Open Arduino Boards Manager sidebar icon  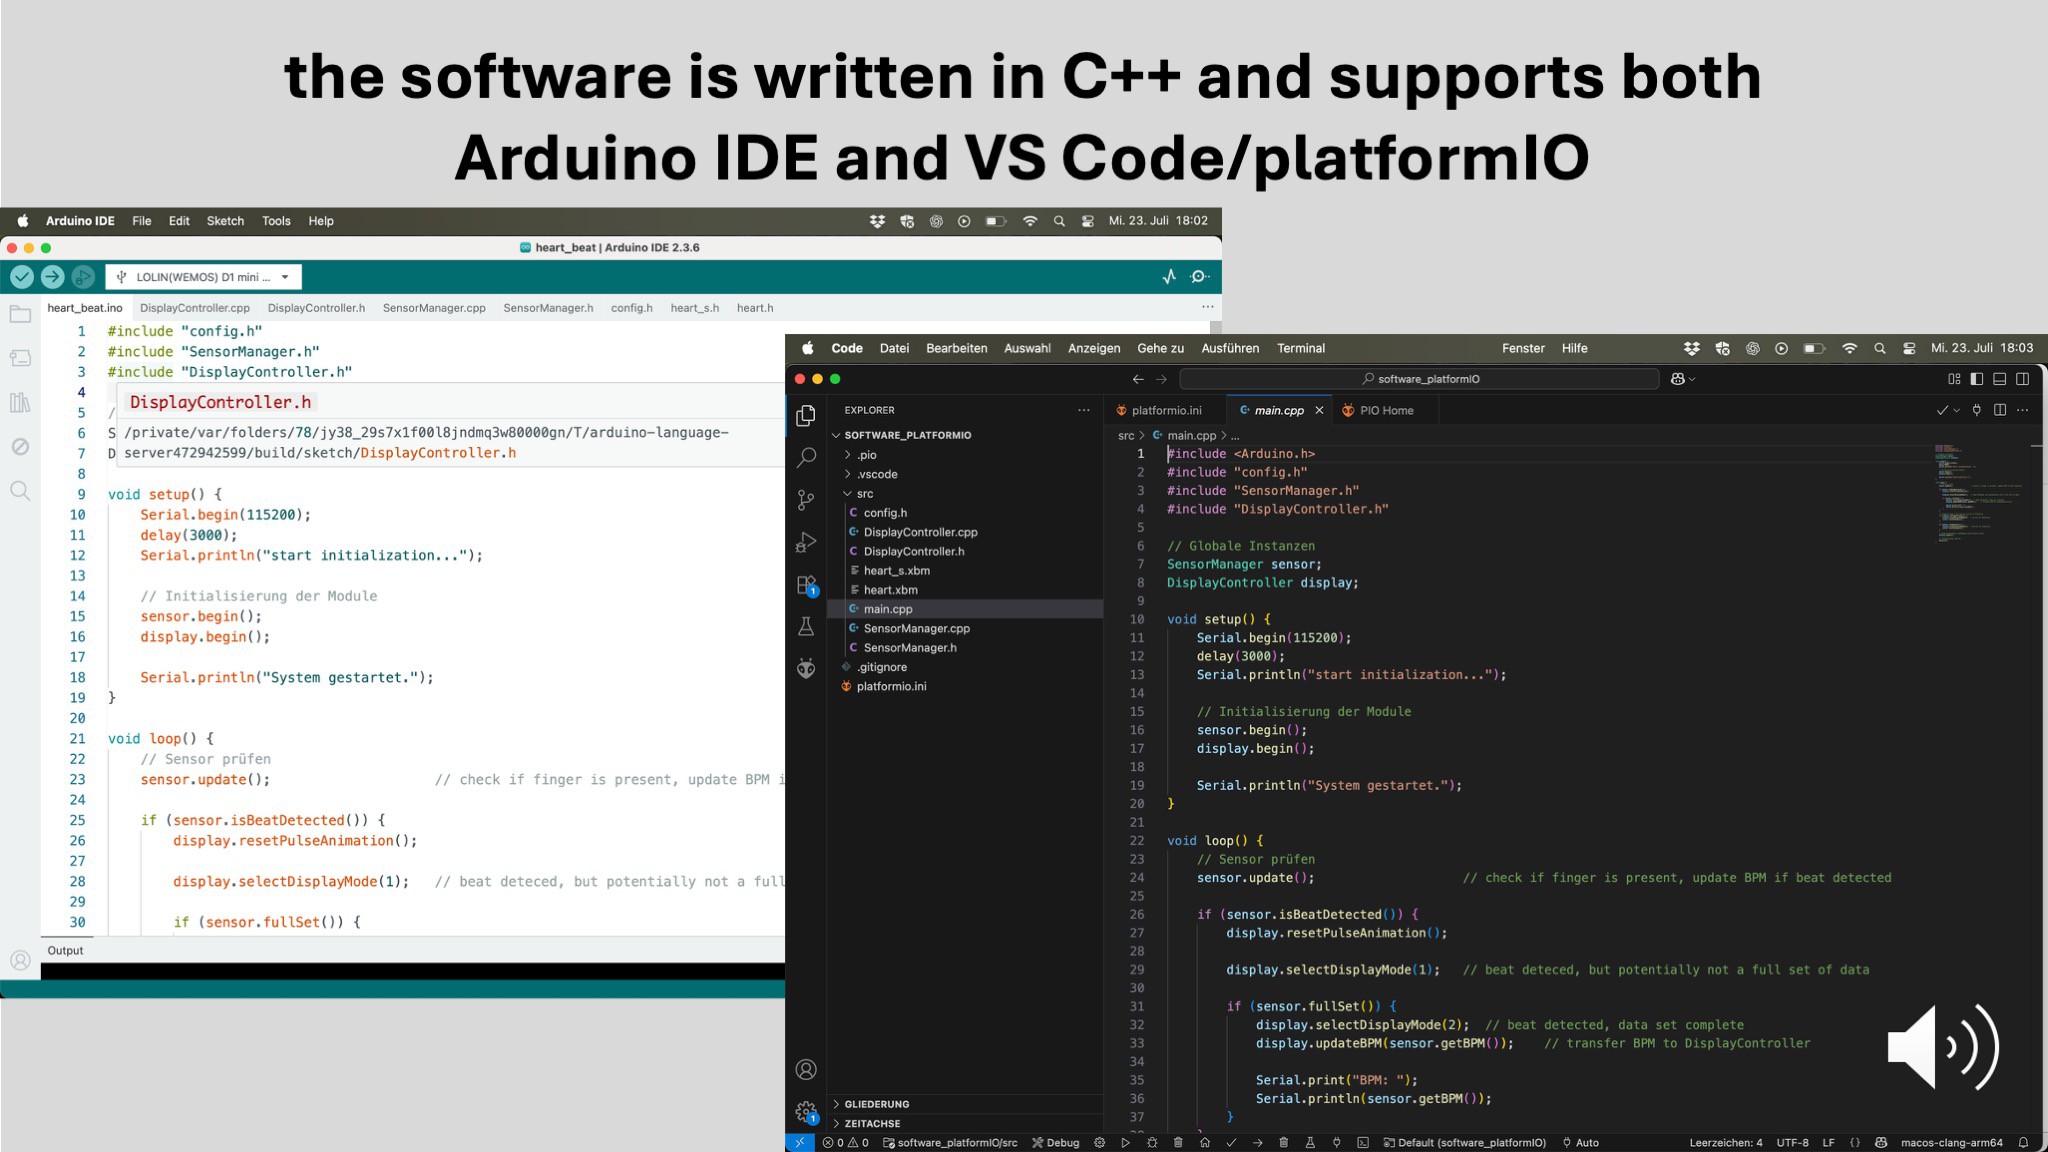[20, 358]
